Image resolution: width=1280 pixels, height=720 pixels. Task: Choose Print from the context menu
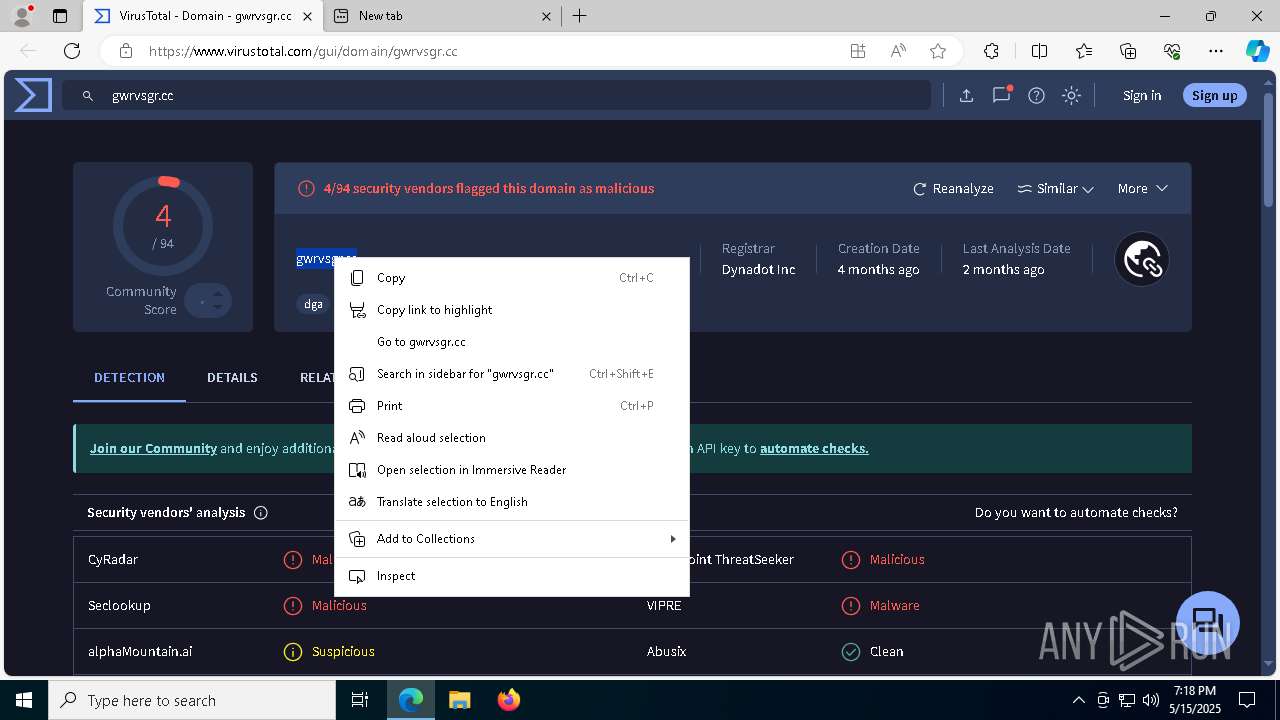(511, 406)
